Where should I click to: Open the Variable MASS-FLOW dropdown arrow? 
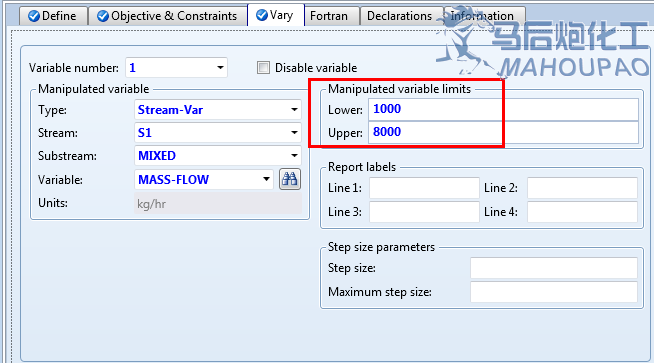(266, 179)
